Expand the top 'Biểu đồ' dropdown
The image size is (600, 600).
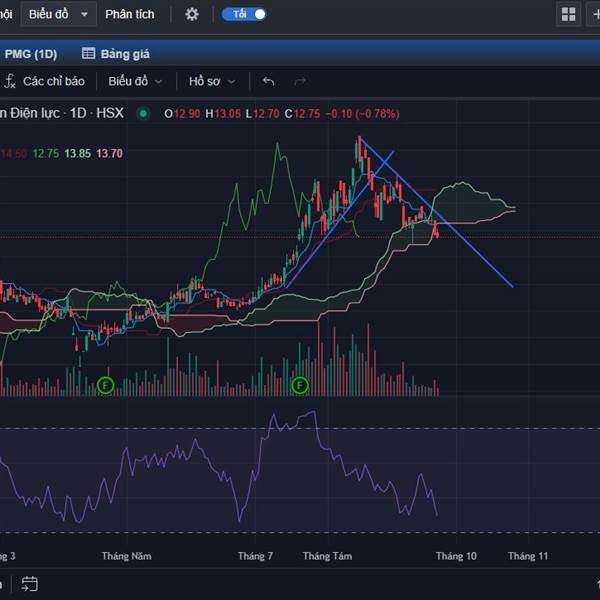pos(59,14)
